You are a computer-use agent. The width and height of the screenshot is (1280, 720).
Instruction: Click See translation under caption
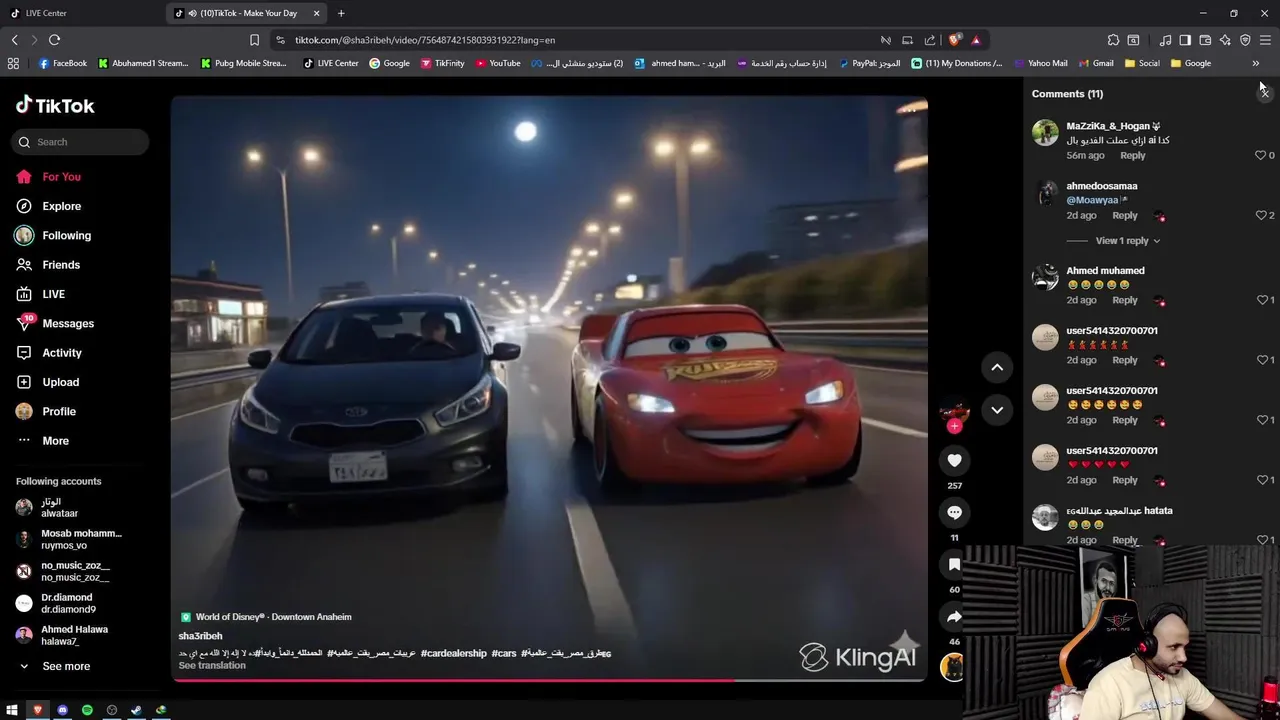coord(212,666)
